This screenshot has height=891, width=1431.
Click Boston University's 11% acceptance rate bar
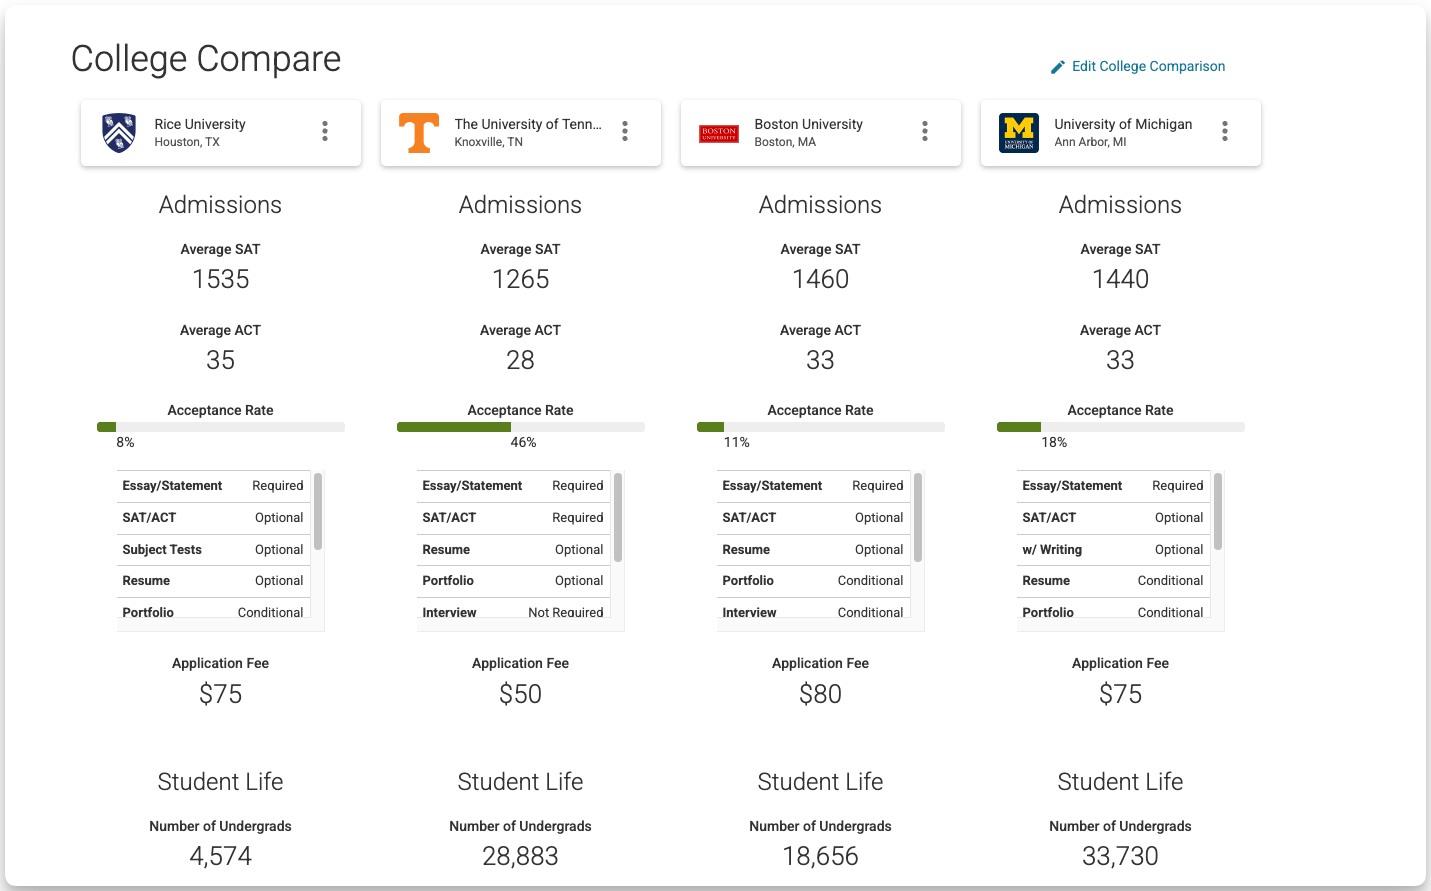click(x=821, y=427)
